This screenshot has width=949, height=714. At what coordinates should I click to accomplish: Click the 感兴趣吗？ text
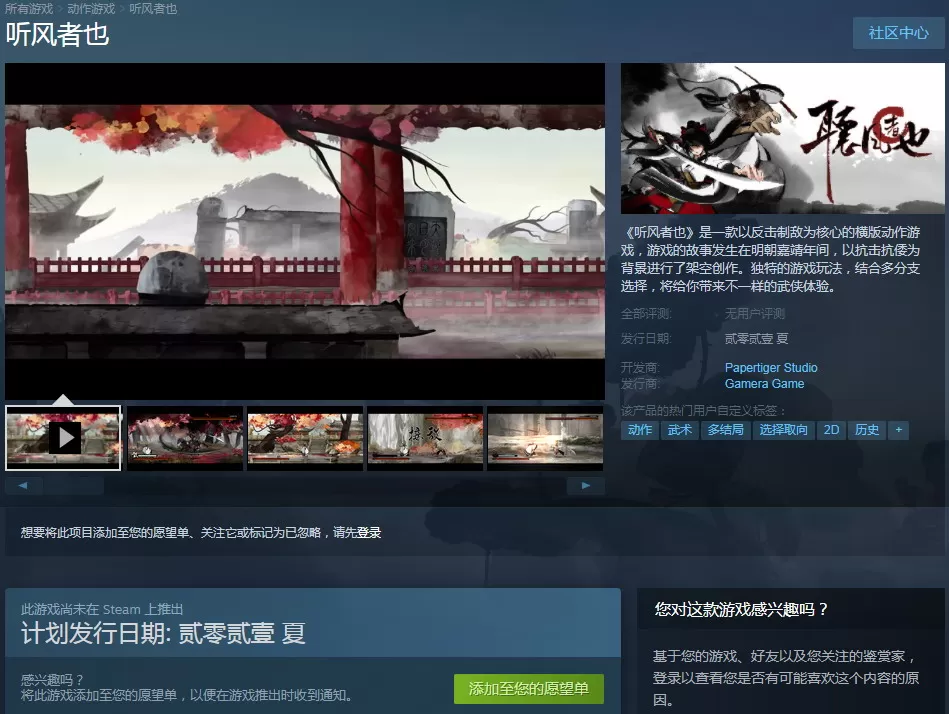point(52,679)
